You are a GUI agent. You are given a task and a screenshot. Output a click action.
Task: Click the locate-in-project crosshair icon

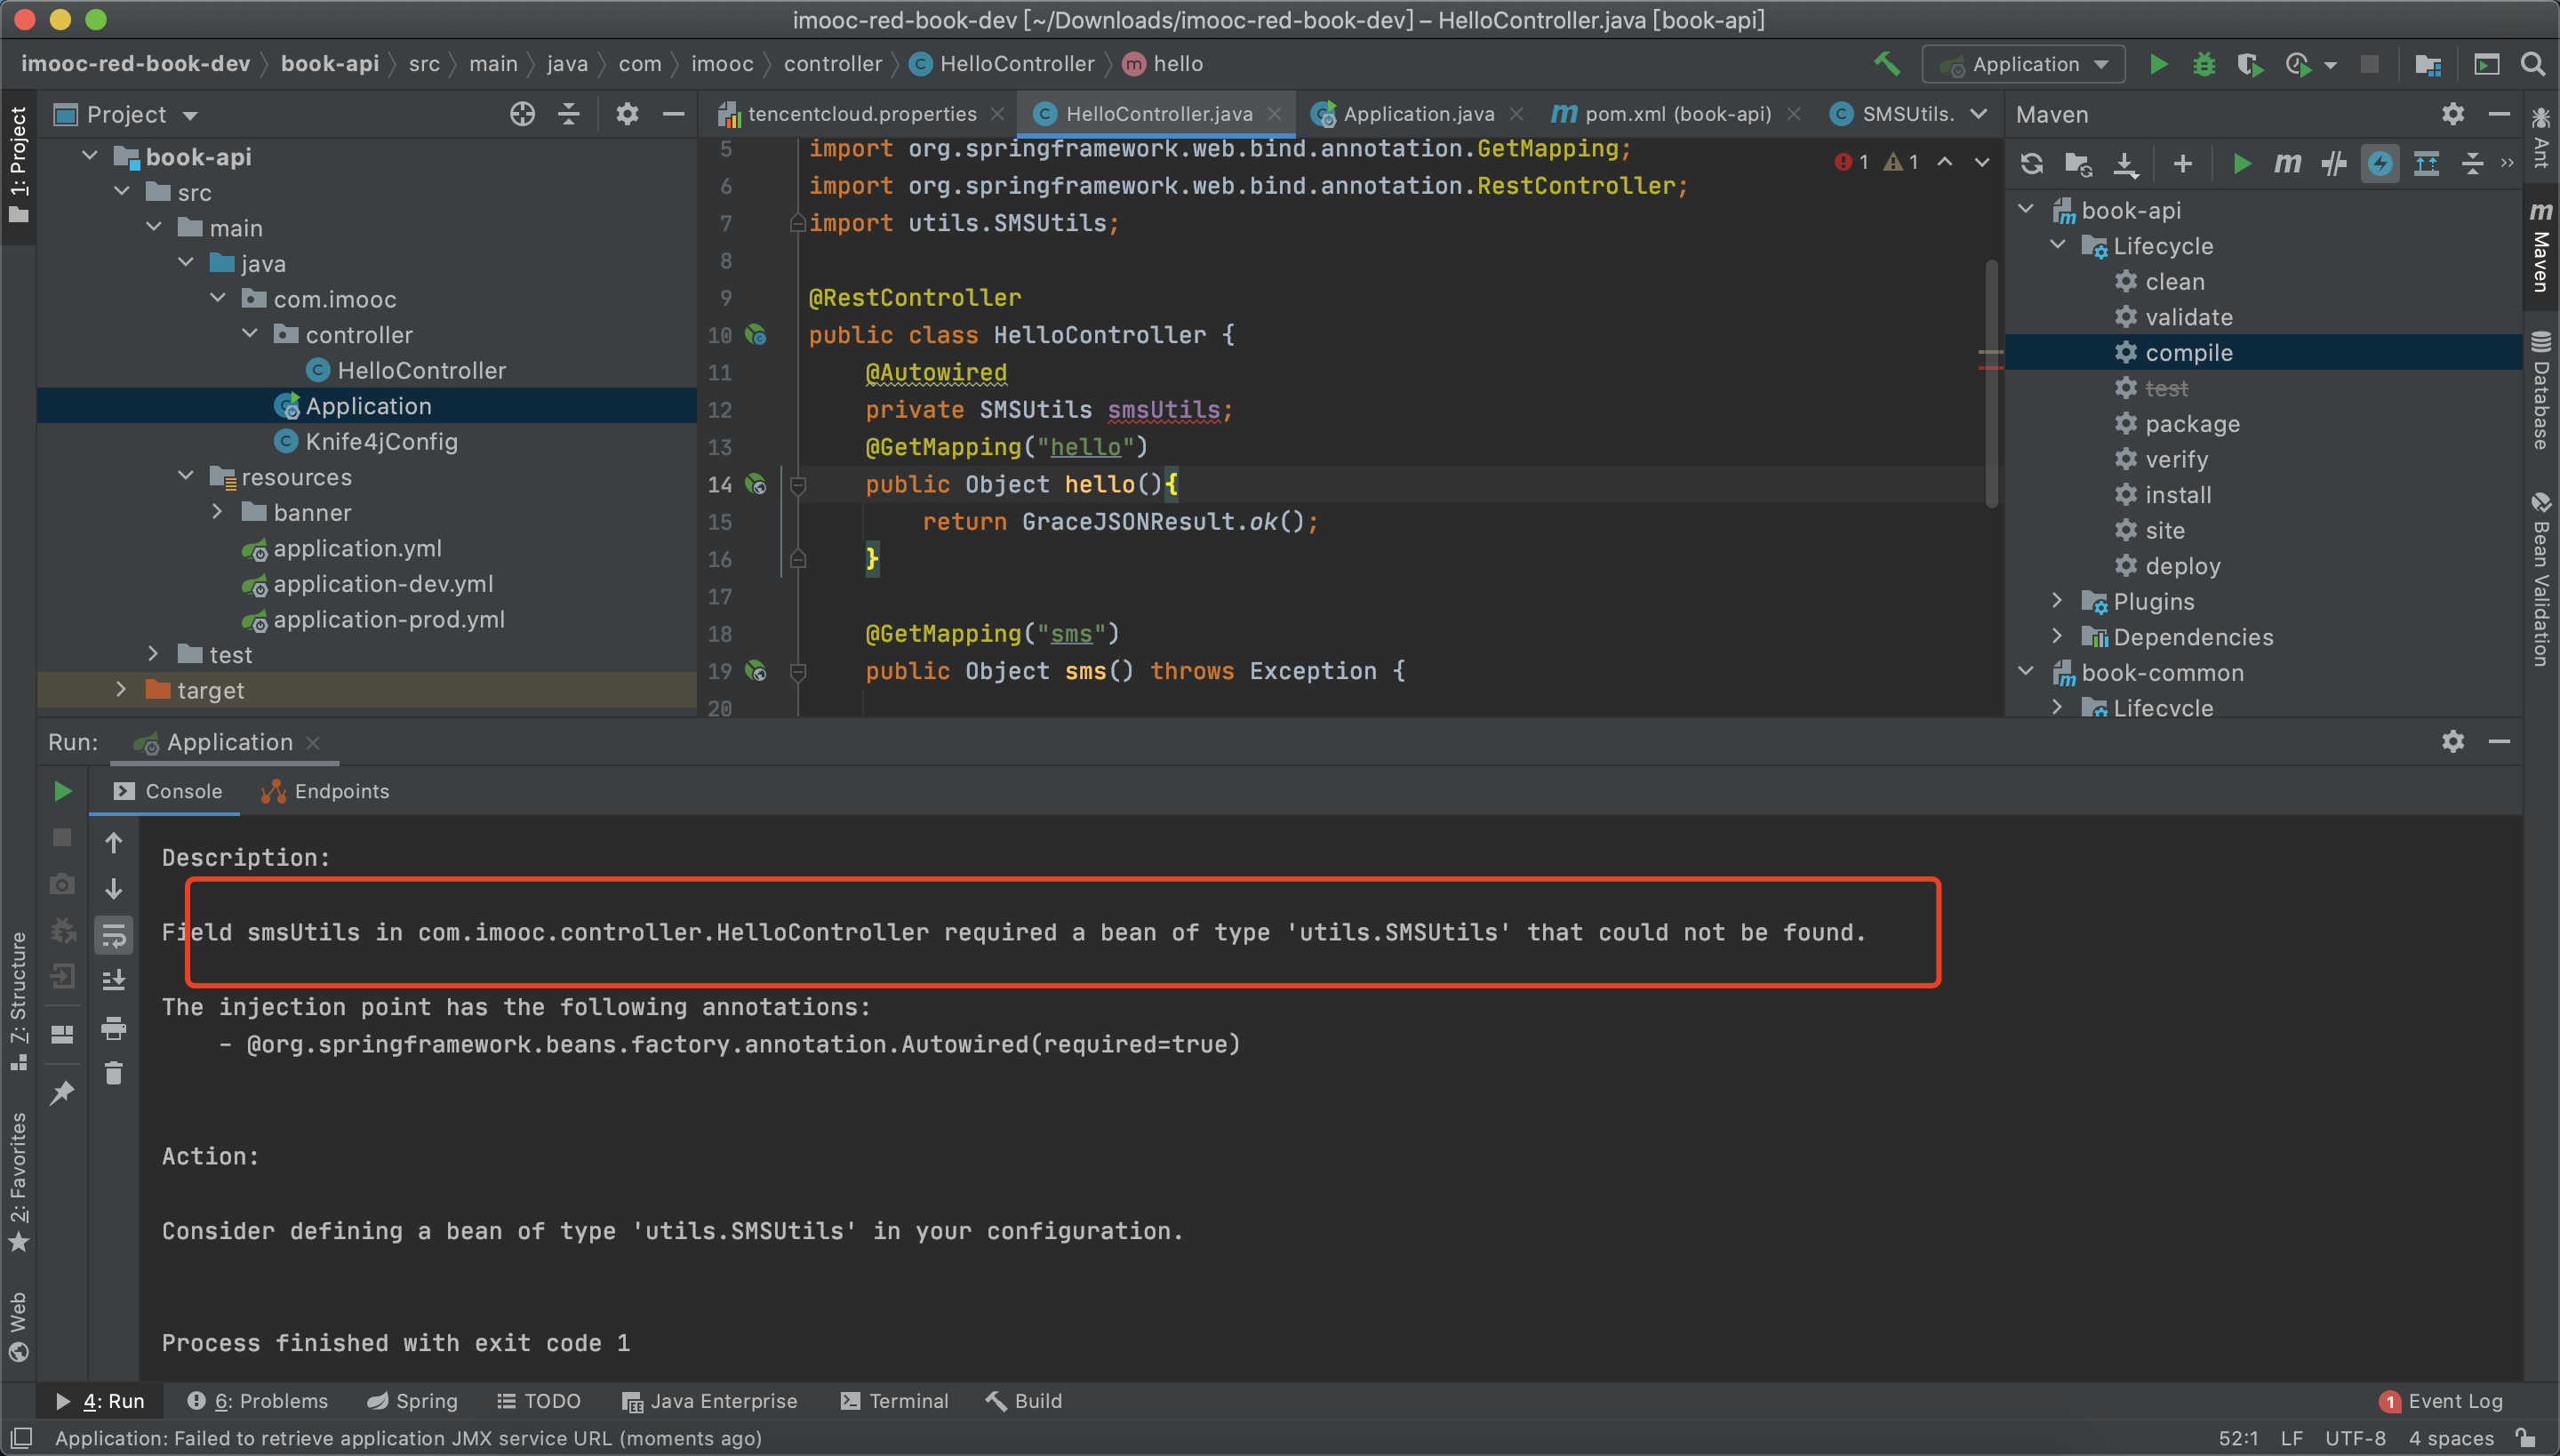point(522,114)
